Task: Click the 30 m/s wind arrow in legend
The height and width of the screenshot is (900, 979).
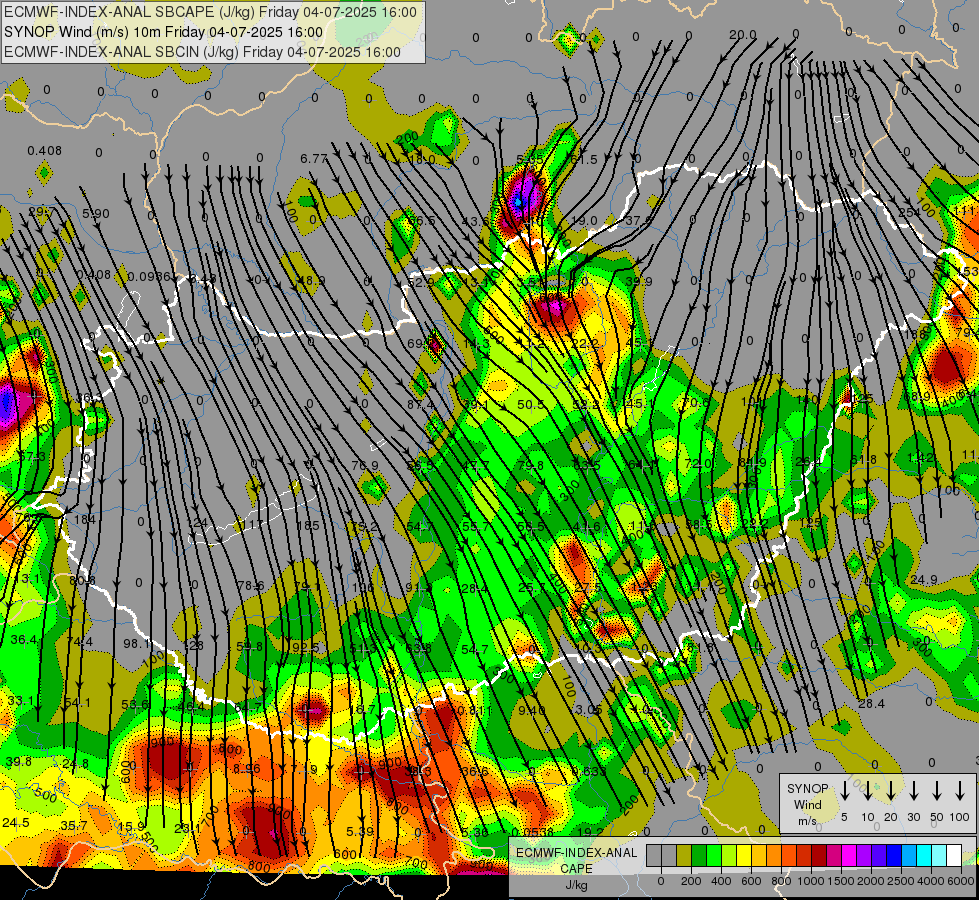Action: tap(913, 791)
